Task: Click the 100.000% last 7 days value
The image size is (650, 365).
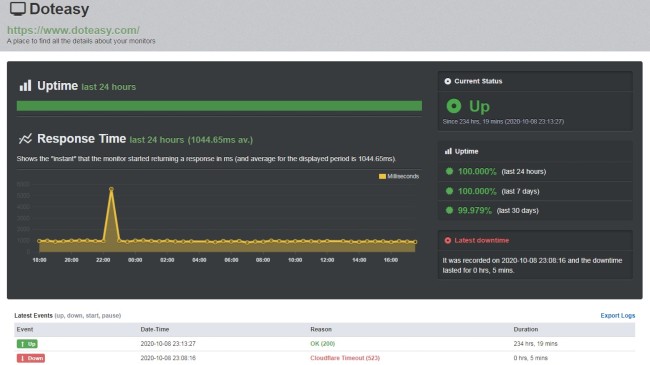Action: point(477,191)
